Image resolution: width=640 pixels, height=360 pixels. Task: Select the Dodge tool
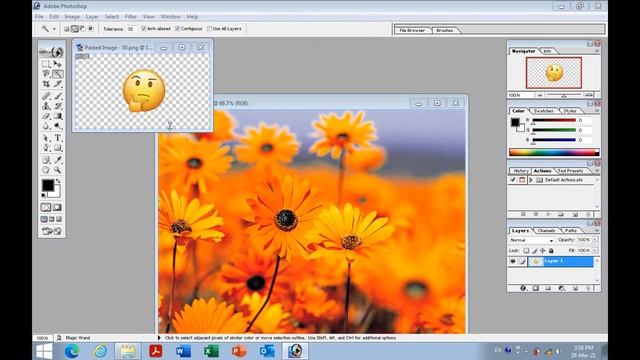[58, 126]
